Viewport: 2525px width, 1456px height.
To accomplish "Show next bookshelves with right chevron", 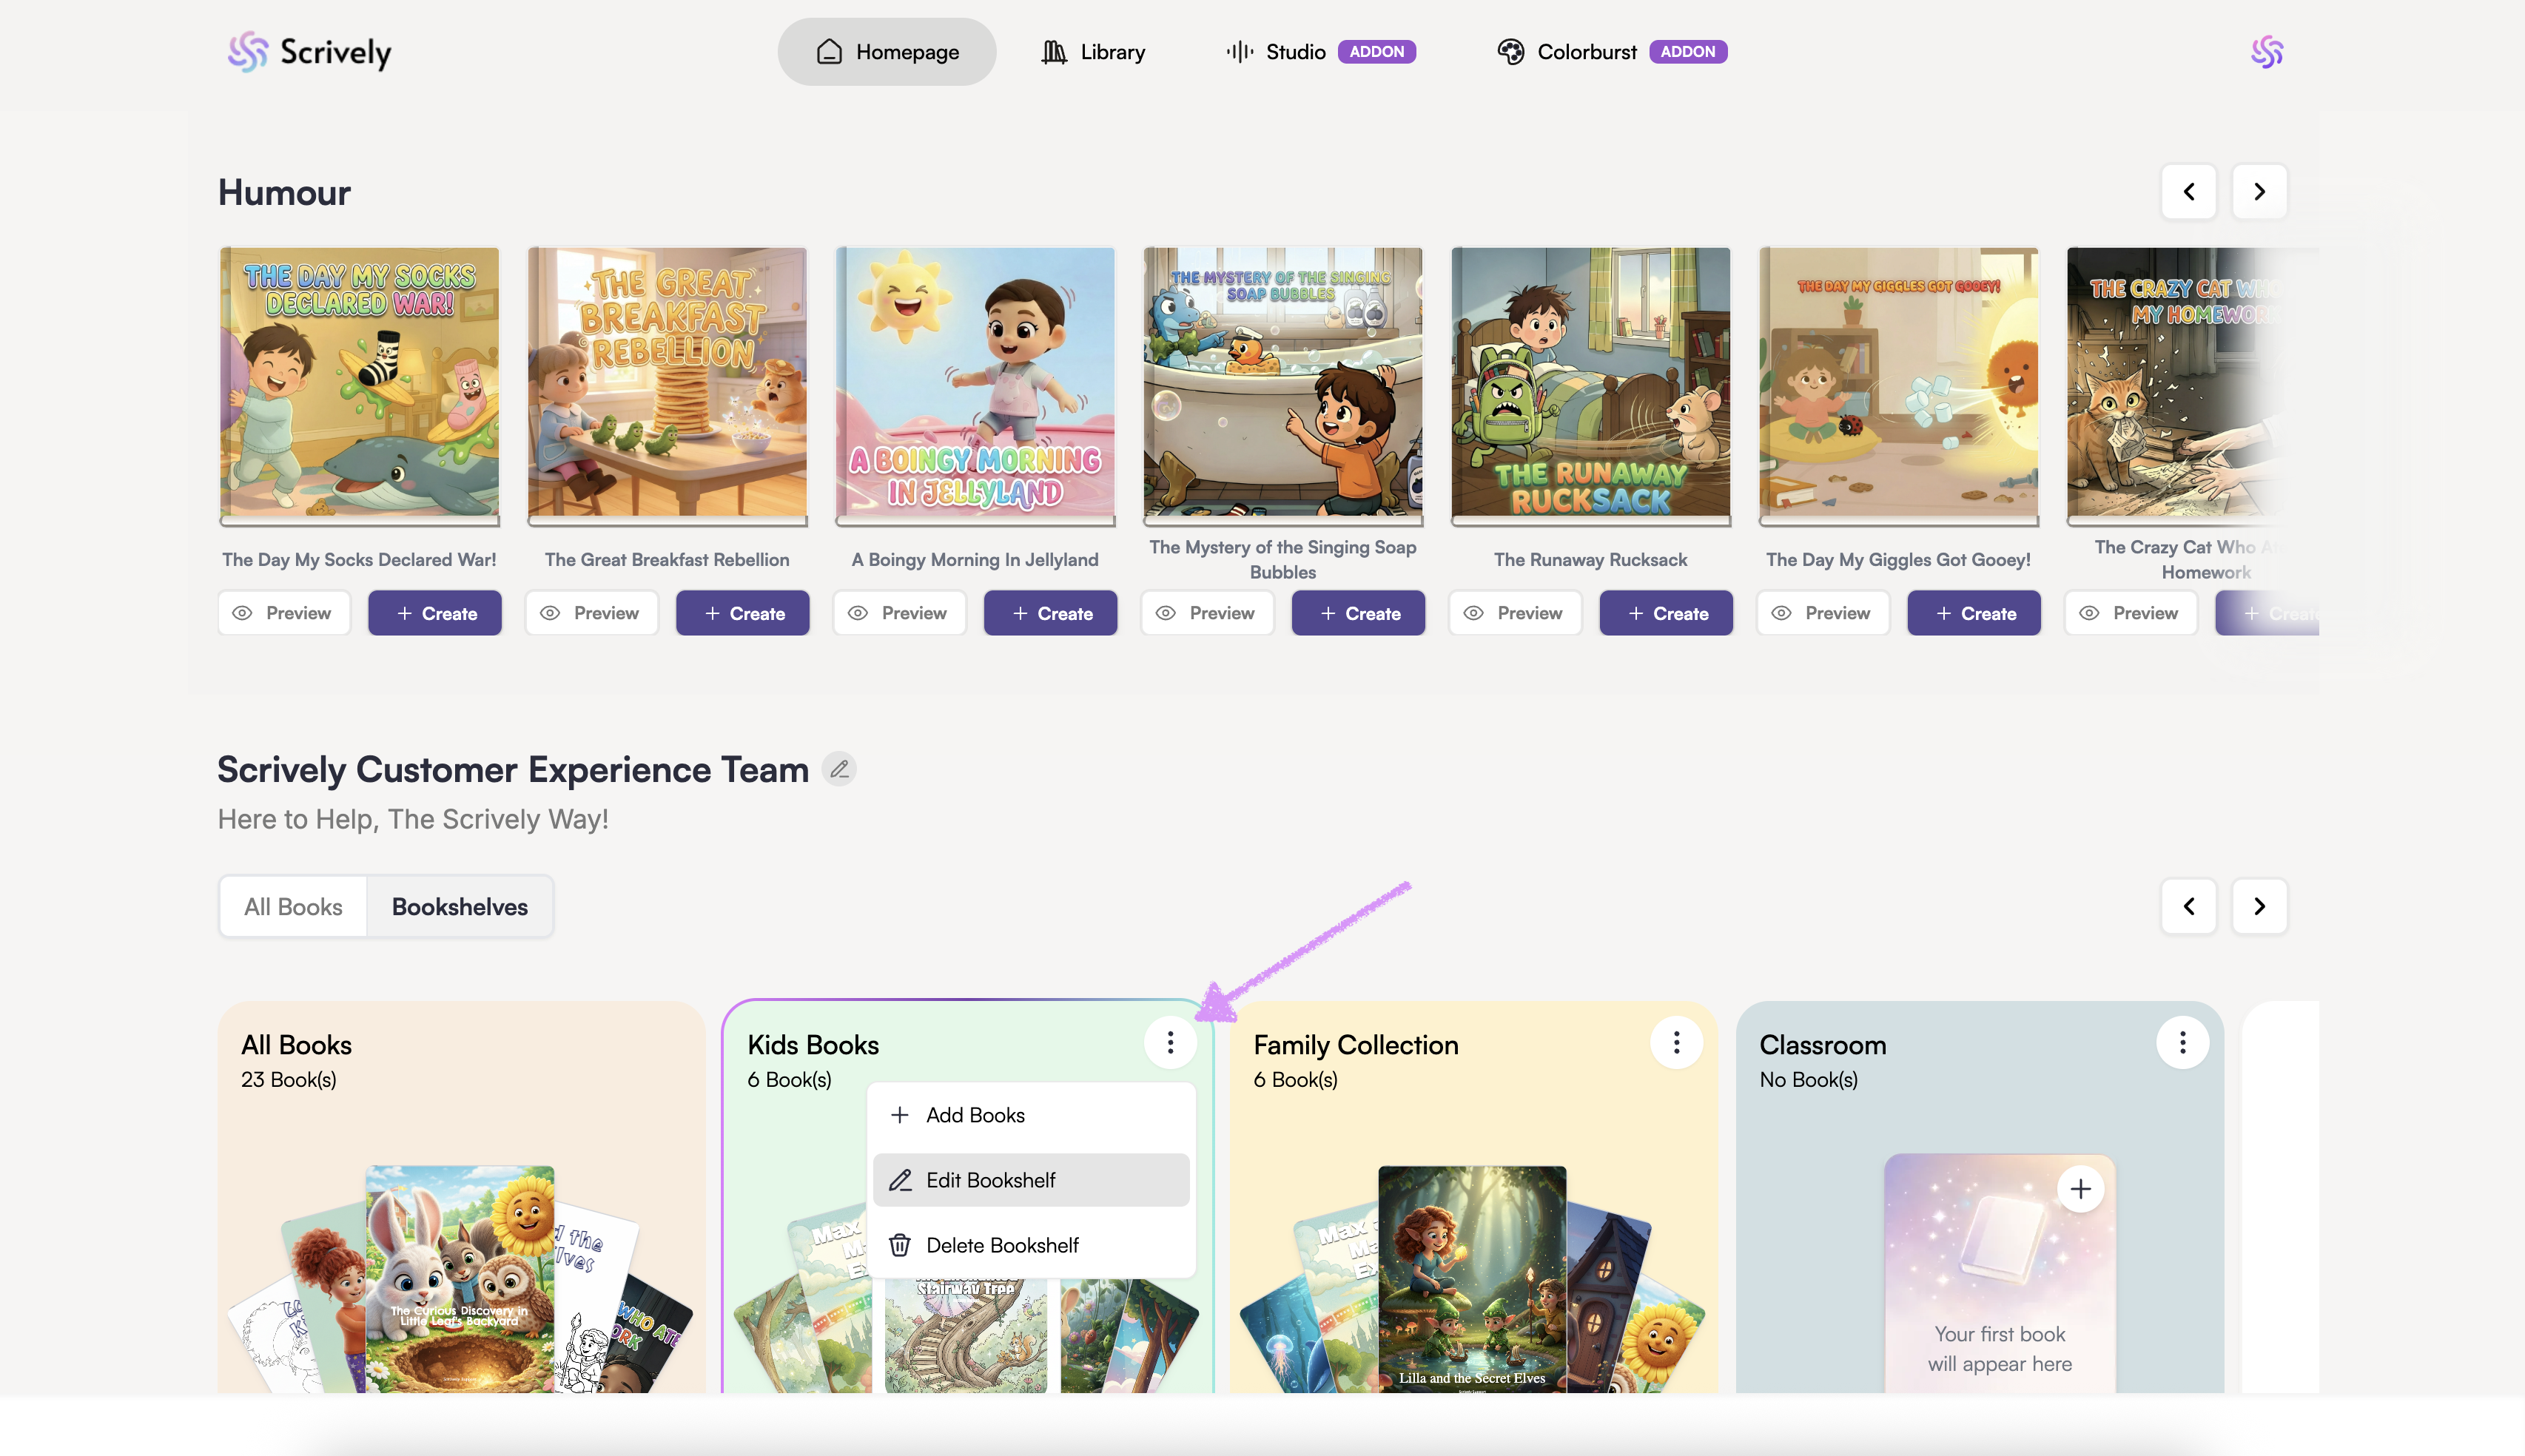I will tap(2258, 906).
